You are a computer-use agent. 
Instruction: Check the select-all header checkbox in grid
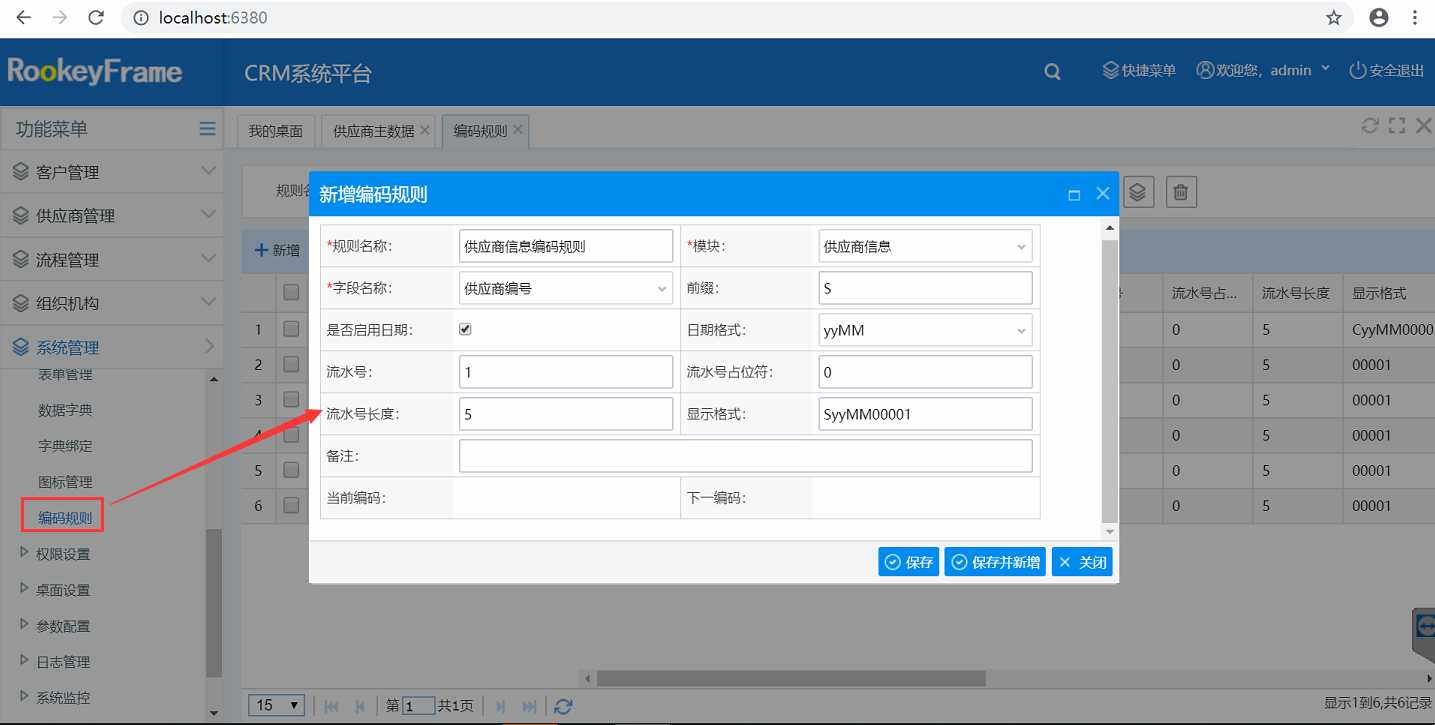[x=291, y=293]
